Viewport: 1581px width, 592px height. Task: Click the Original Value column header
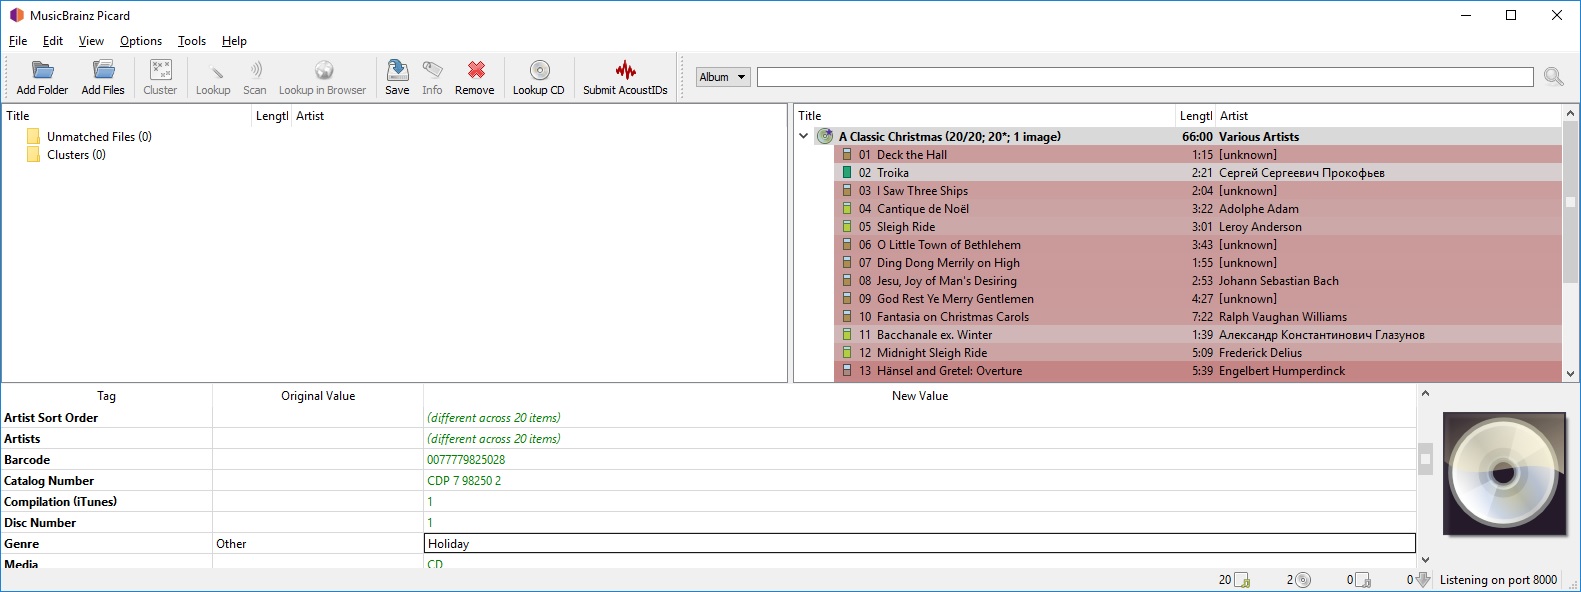pos(318,396)
